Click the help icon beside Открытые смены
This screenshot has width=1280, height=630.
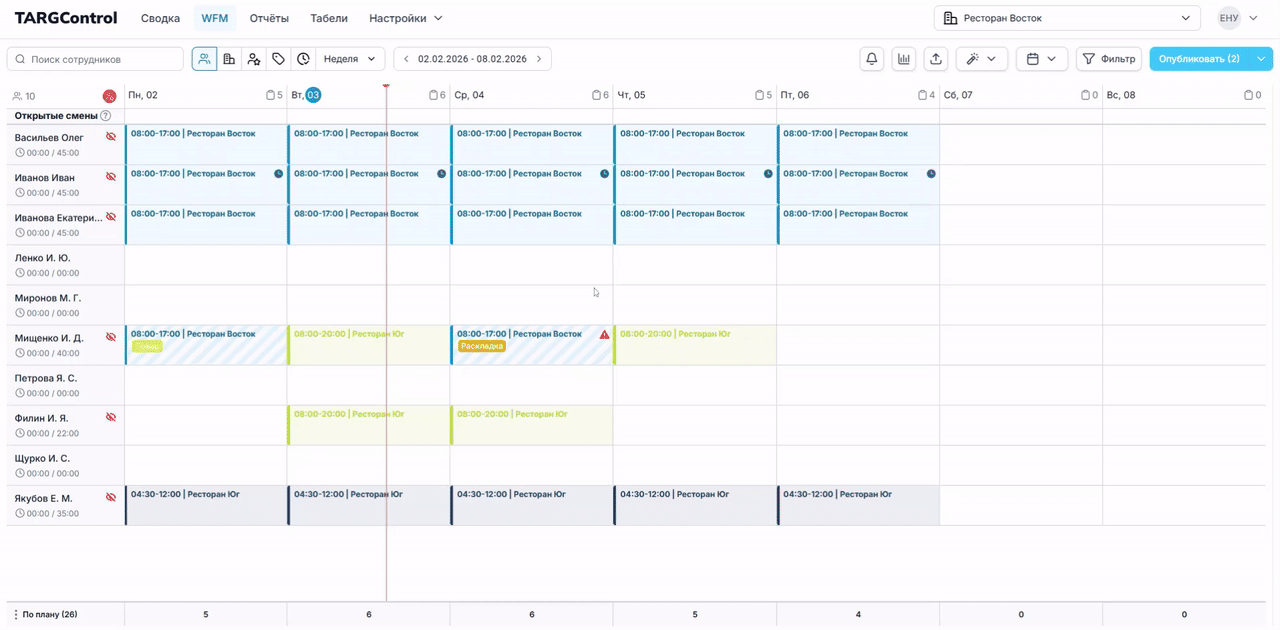(x=106, y=116)
